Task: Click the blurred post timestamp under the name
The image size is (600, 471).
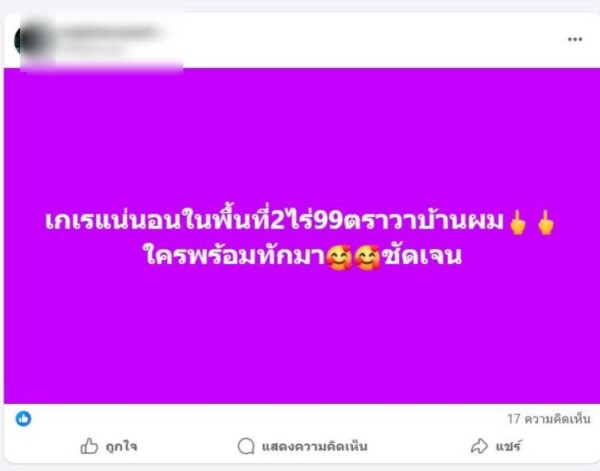Action: pos(92,49)
